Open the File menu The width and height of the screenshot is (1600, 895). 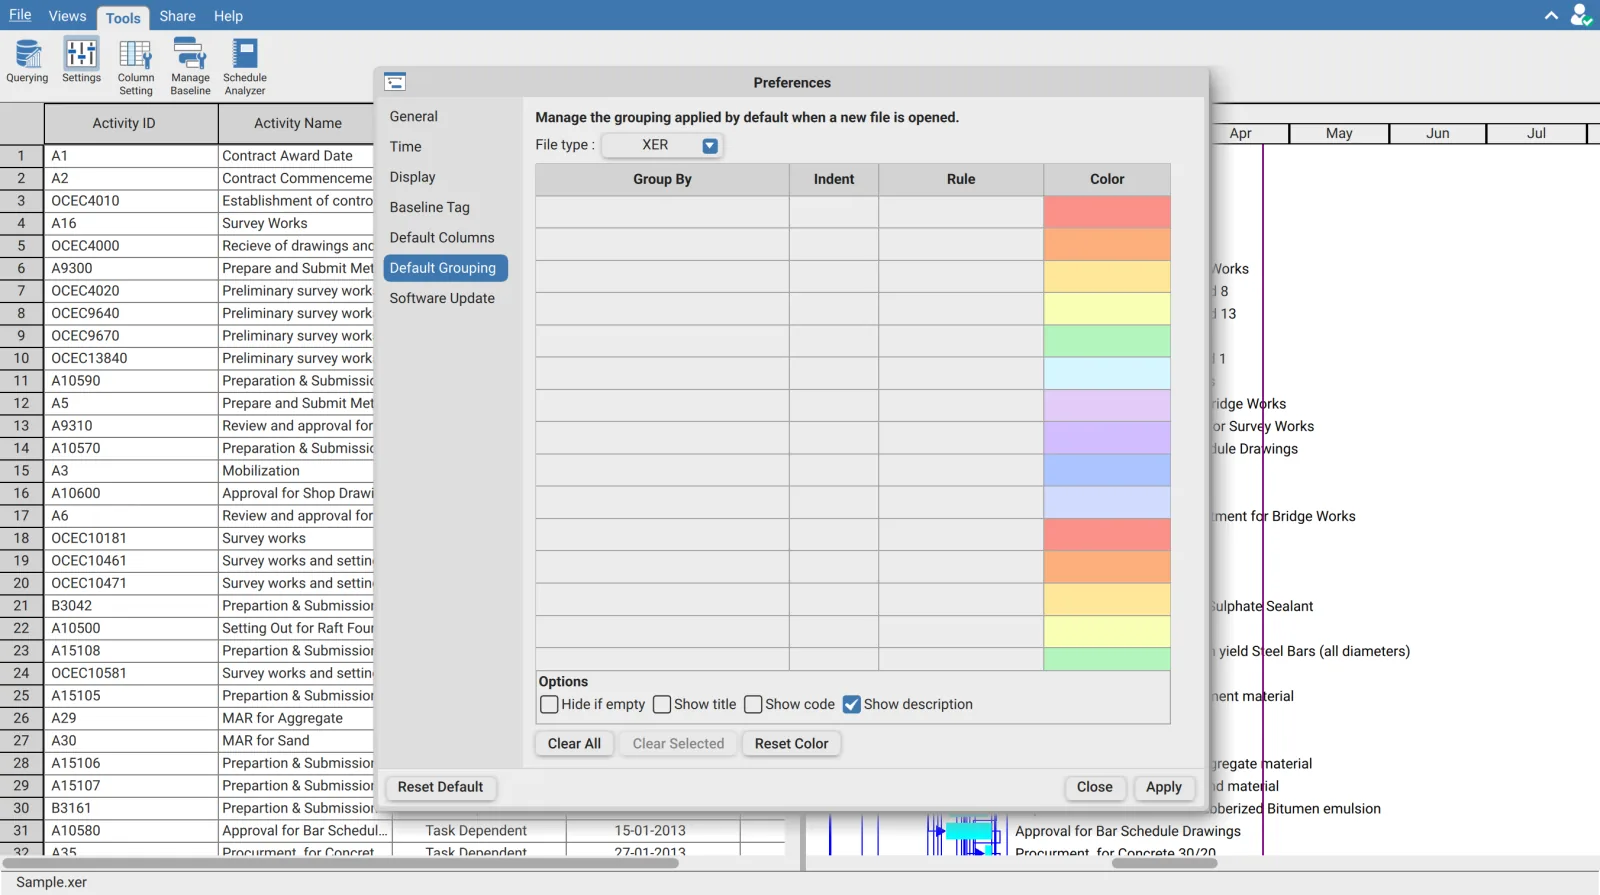20,15
